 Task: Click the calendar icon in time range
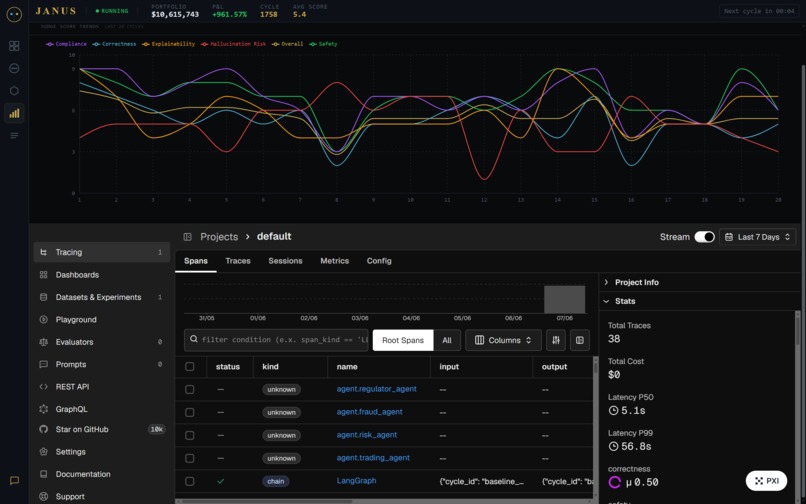tap(728, 237)
